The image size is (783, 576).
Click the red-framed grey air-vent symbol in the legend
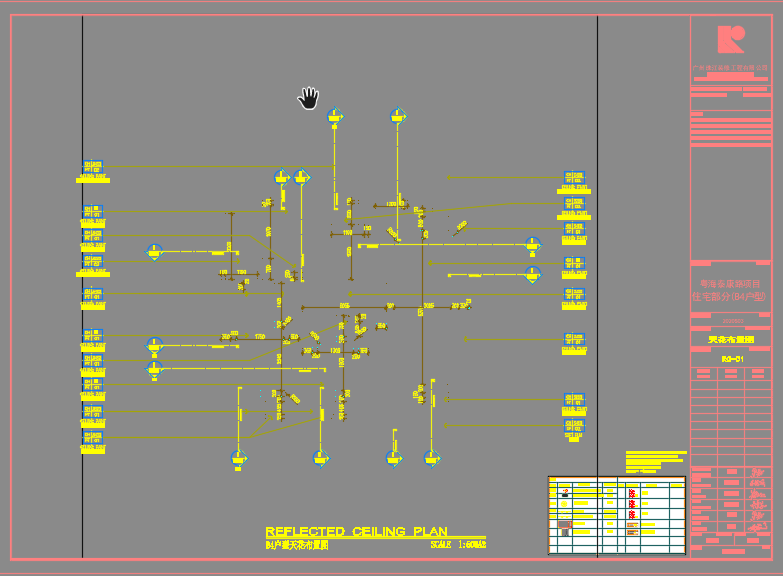coord(565,524)
